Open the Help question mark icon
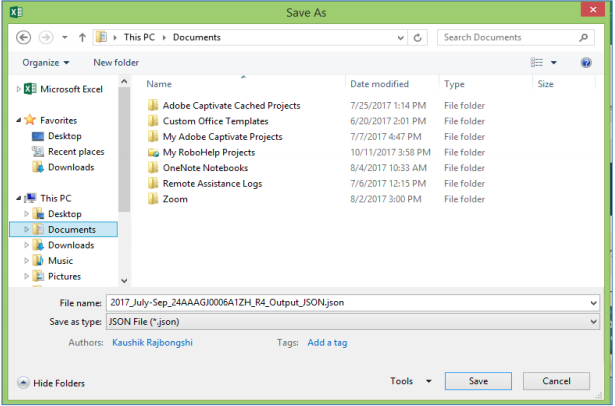Viewport: 615px width, 406px height. [586, 62]
